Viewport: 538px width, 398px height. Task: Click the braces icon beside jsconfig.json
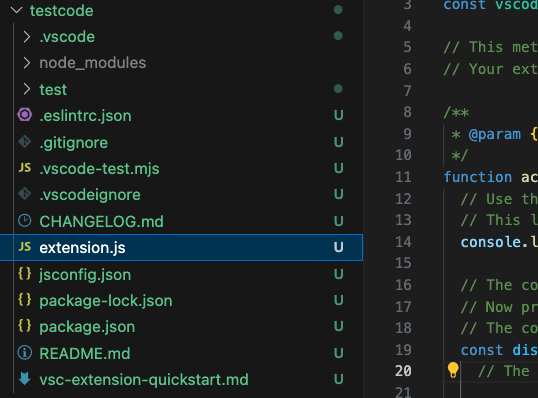point(25,273)
